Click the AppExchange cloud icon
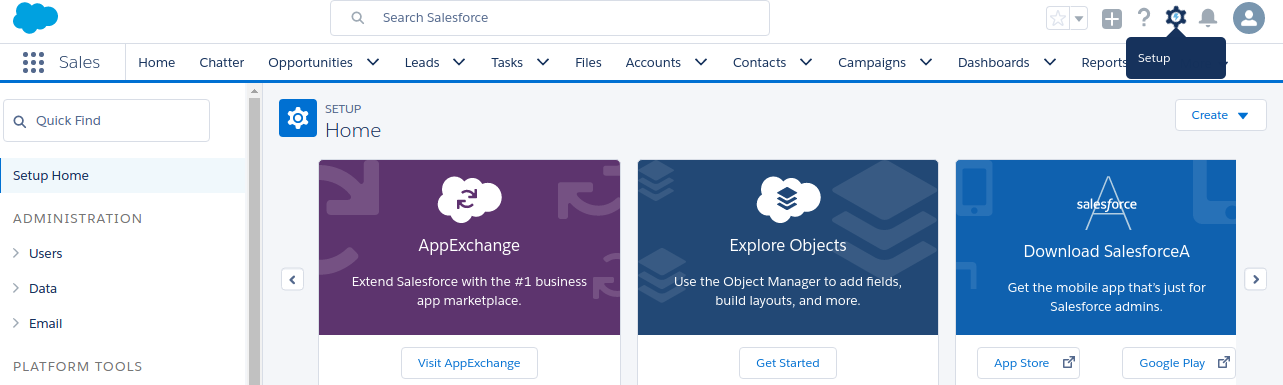Image resolution: width=1283 pixels, height=385 pixels. (470, 199)
